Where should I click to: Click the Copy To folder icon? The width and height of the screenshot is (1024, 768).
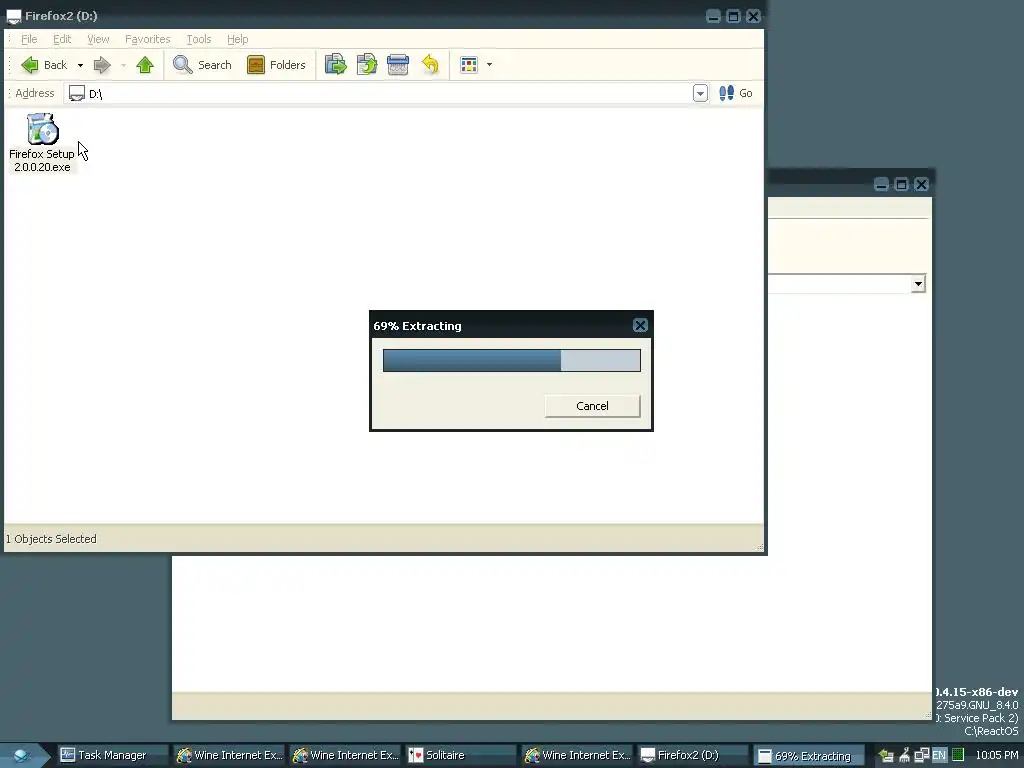(367, 65)
